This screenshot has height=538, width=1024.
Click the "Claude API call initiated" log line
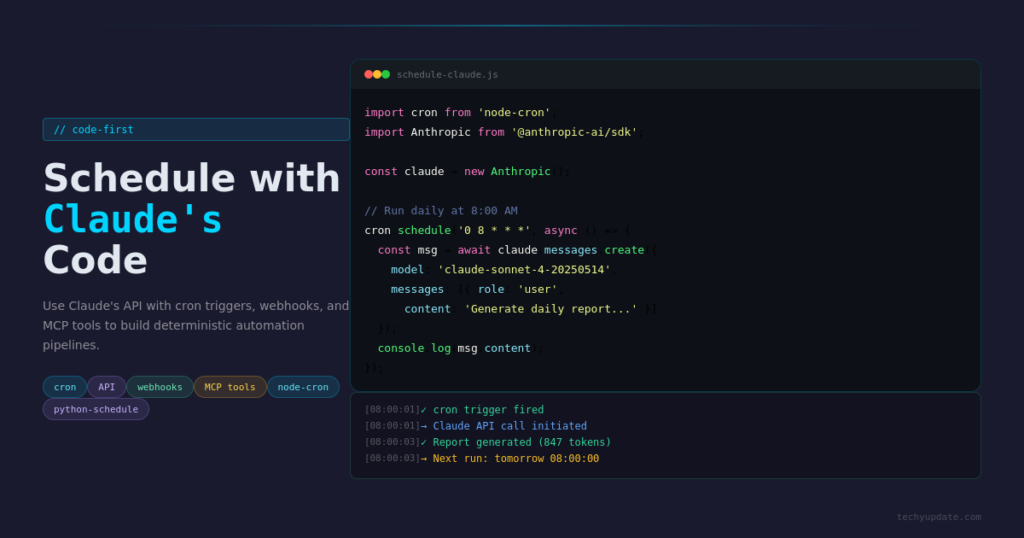[475, 426]
